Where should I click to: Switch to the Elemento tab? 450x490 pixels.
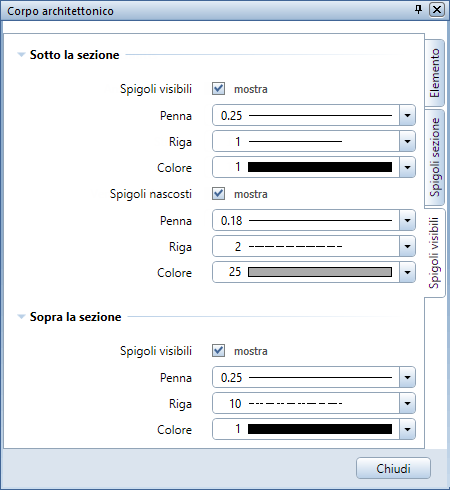[435, 73]
